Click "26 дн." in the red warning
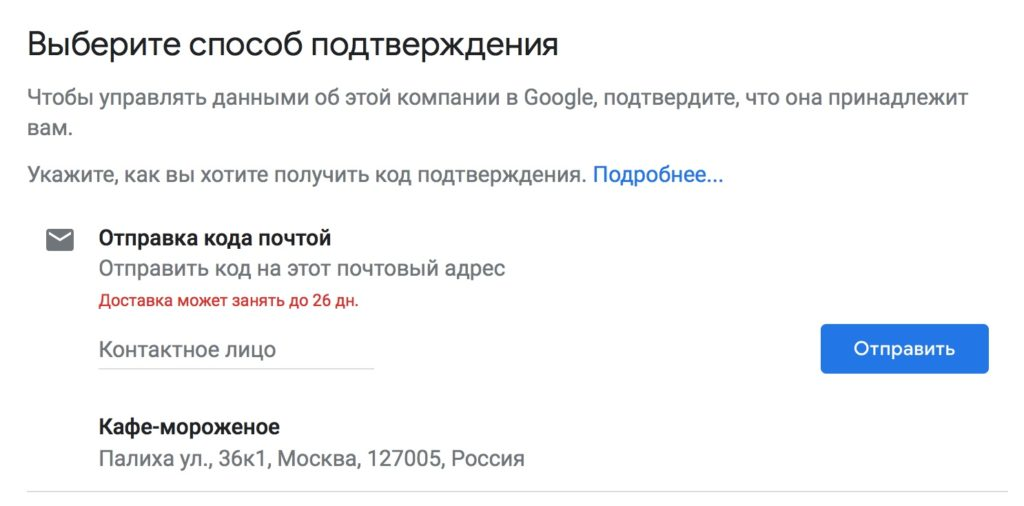1024x506 pixels. pyautogui.click(x=335, y=301)
